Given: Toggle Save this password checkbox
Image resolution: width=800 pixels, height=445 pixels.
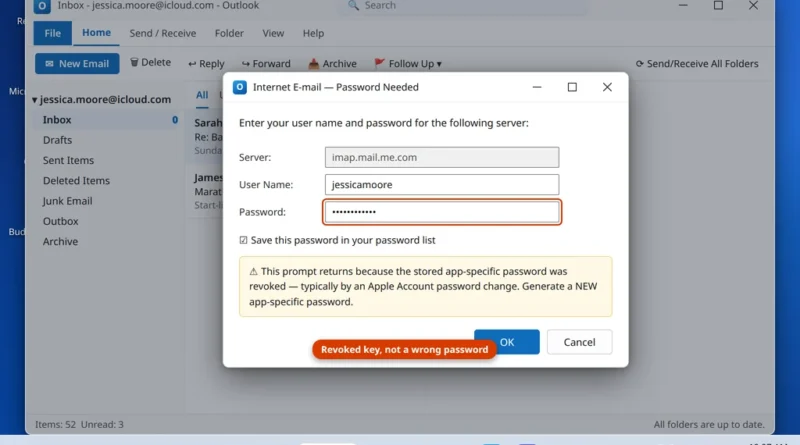Looking at the screenshot, I should coord(243,240).
